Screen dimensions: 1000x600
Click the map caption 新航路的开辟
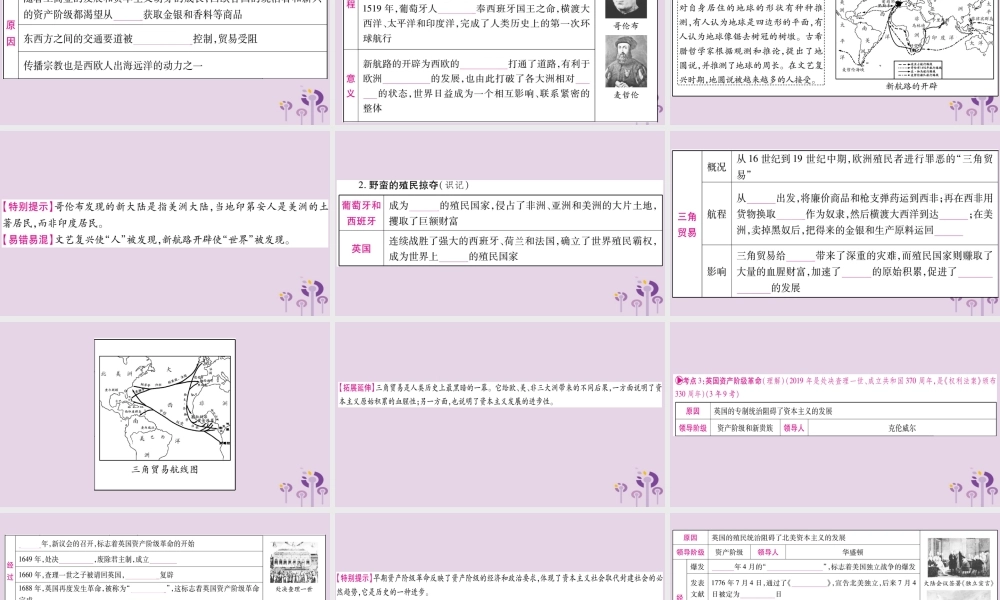[x=911, y=86]
